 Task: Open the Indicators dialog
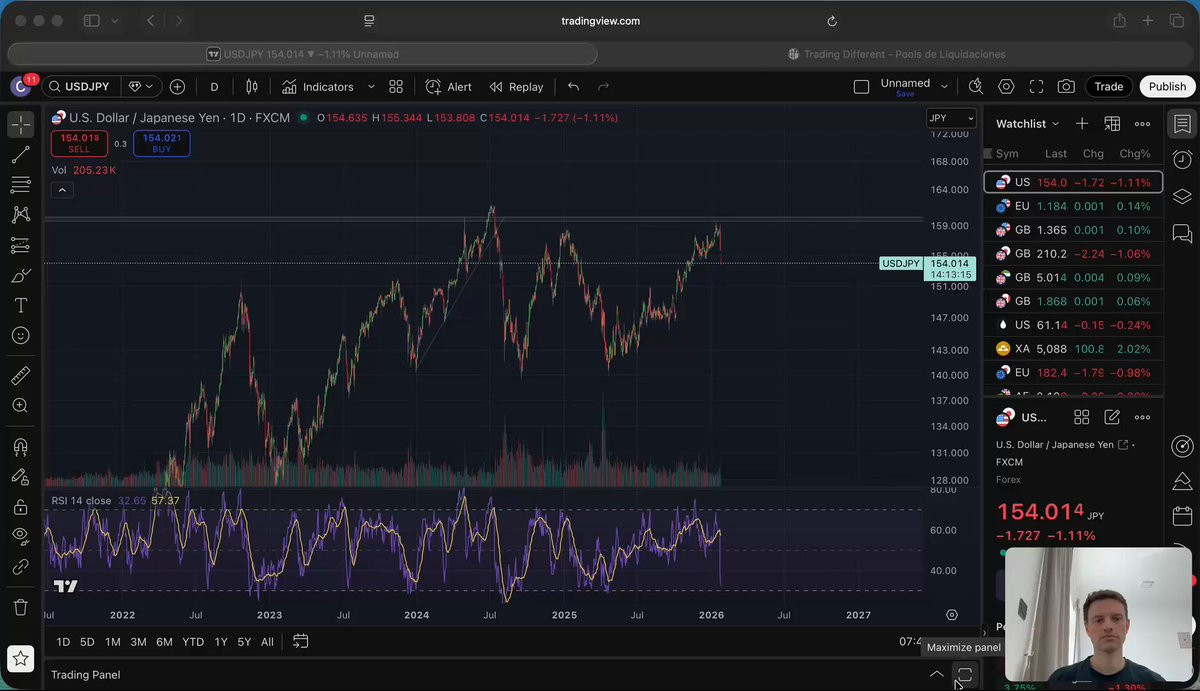pyautogui.click(x=318, y=87)
